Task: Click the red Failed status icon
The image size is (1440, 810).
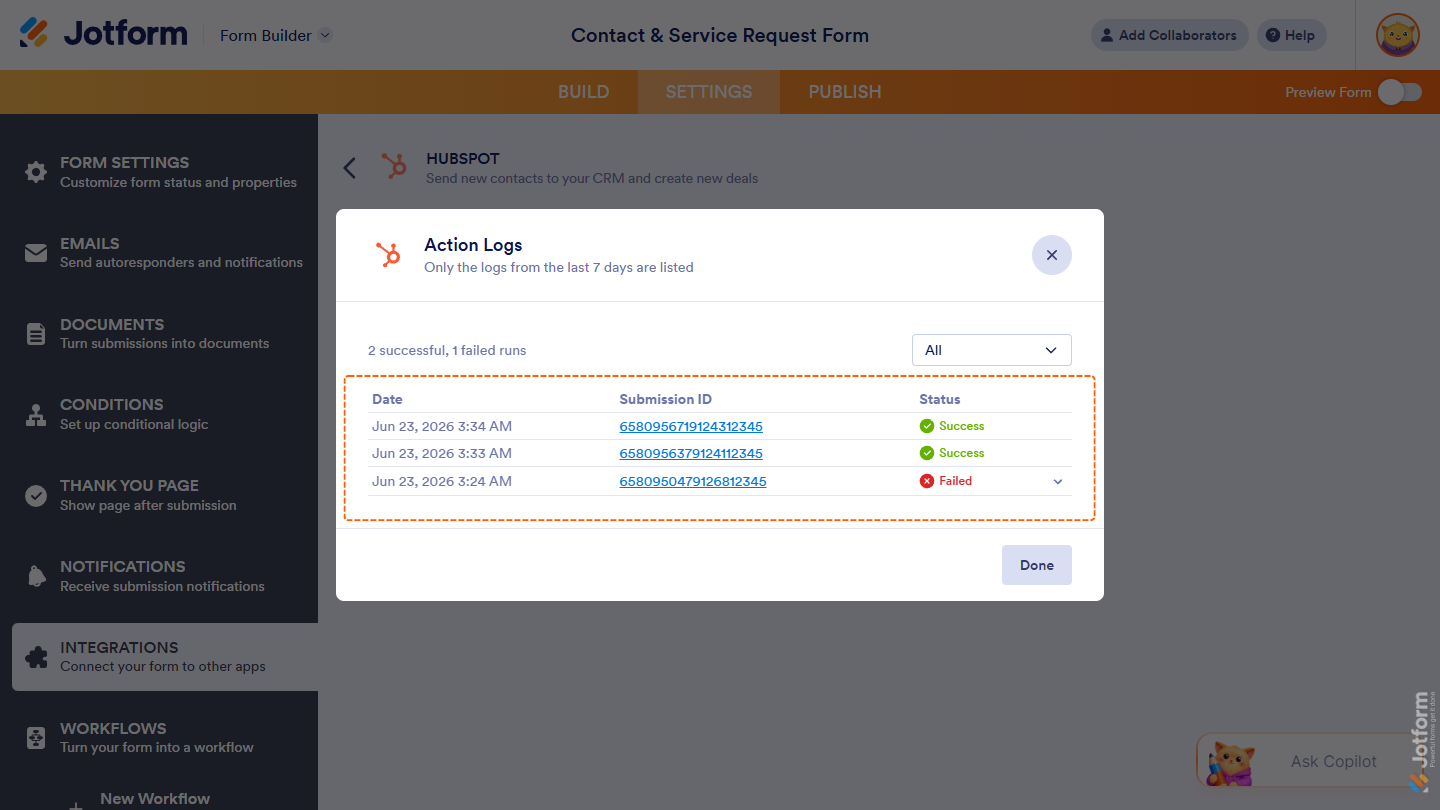Action: tap(927, 481)
